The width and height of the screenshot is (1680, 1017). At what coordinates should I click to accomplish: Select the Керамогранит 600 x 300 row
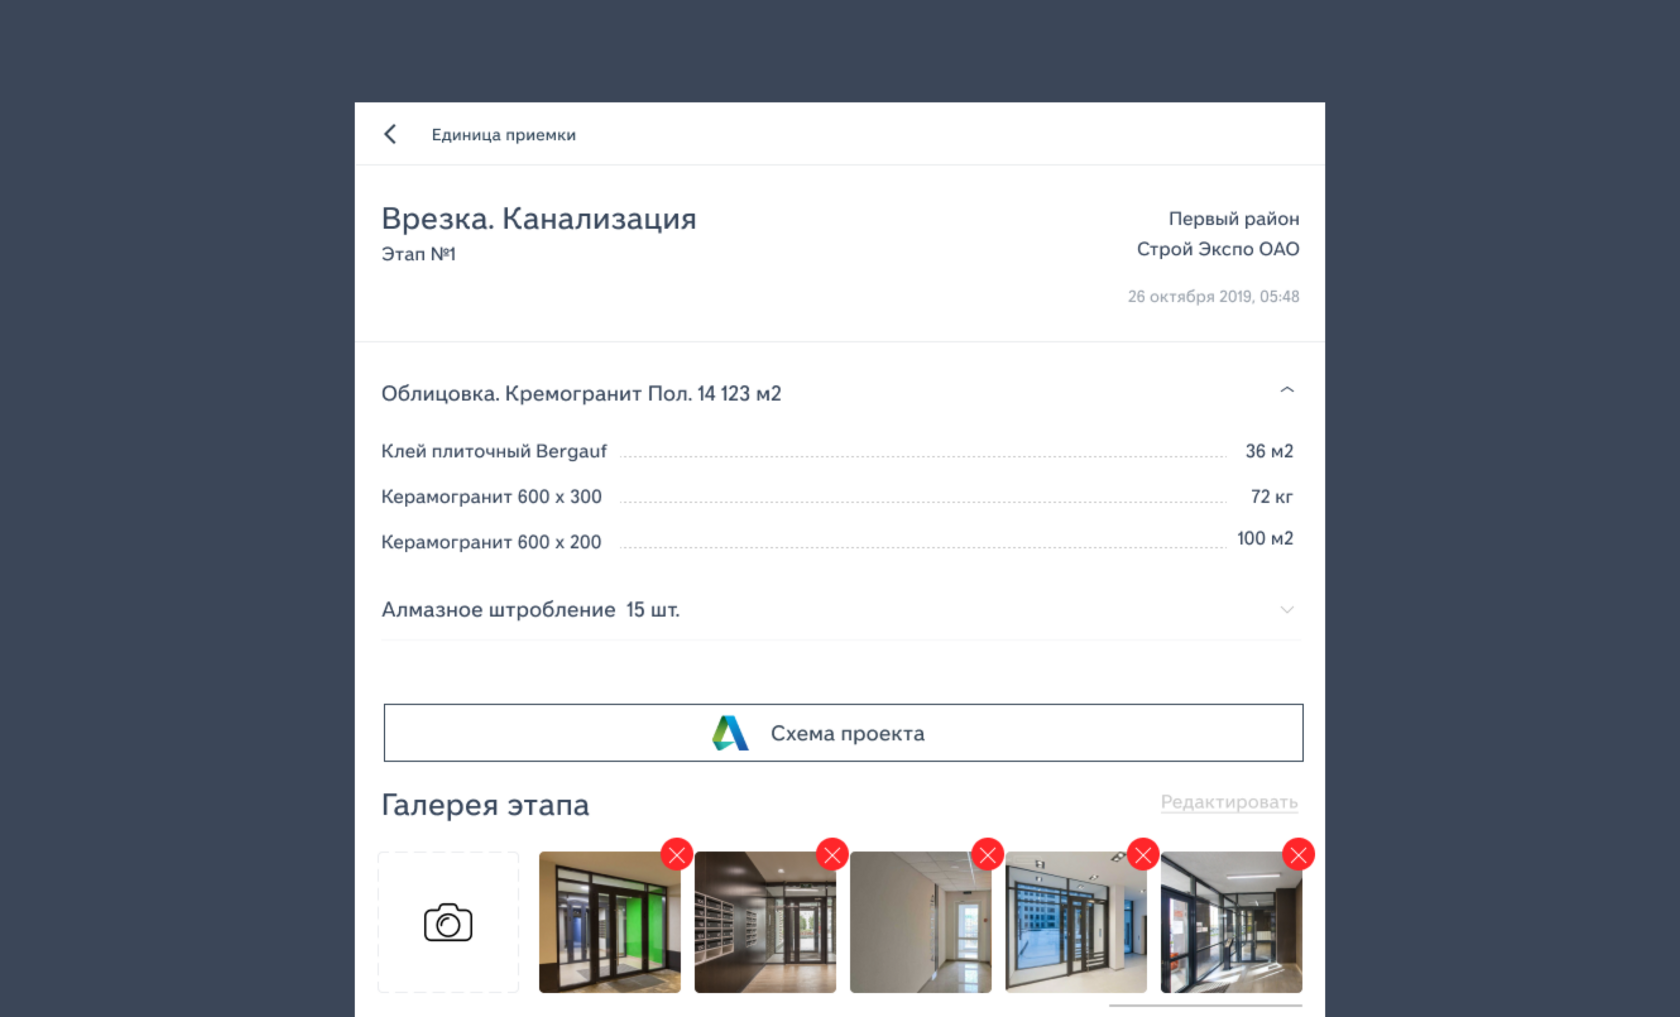pyautogui.click(x=837, y=497)
